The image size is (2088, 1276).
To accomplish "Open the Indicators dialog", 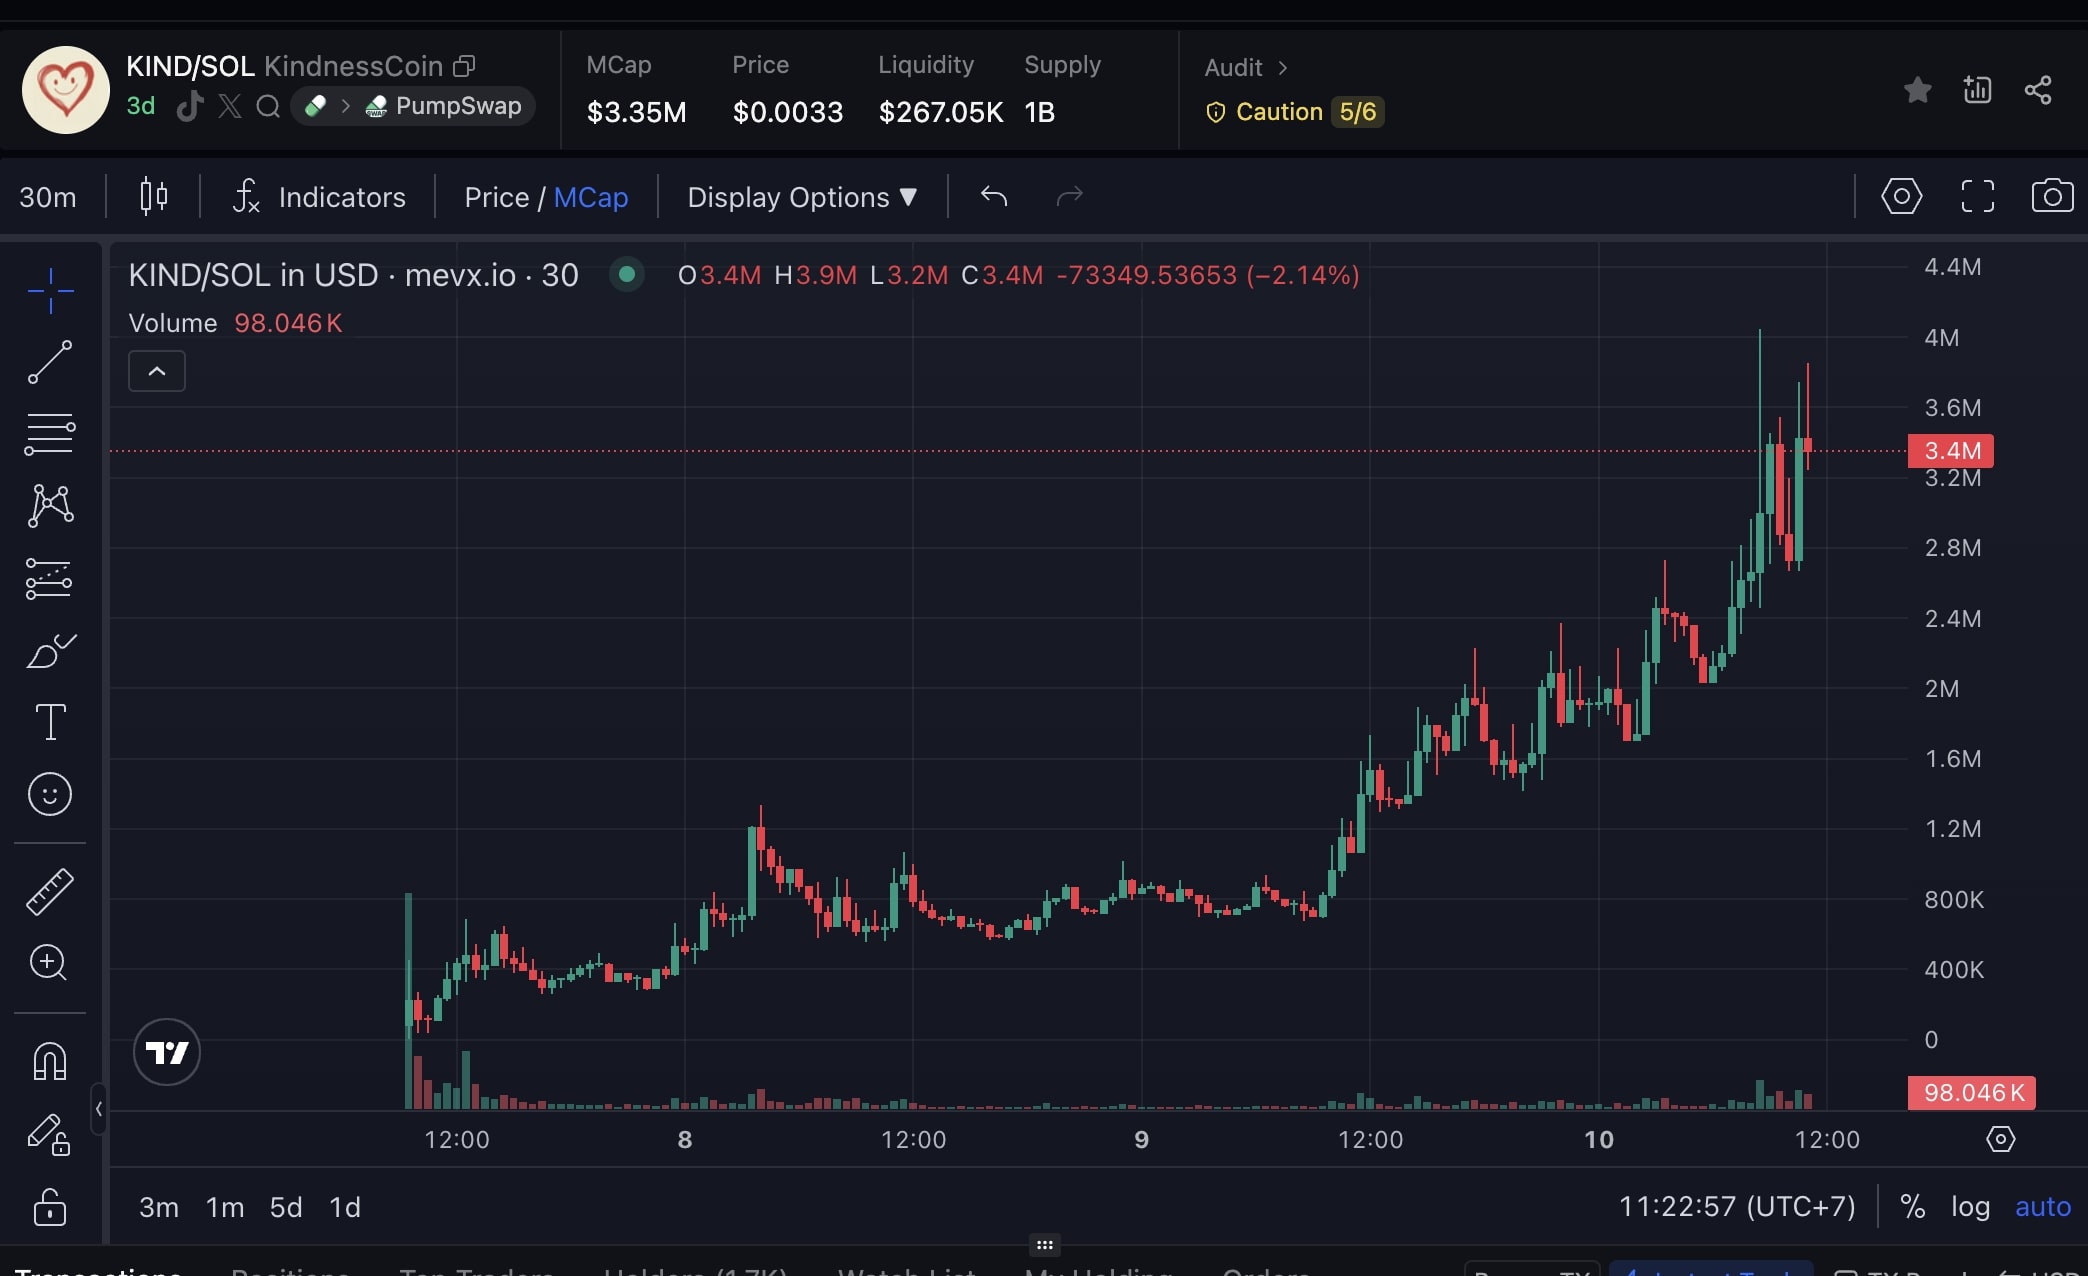I will pos(319,197).
